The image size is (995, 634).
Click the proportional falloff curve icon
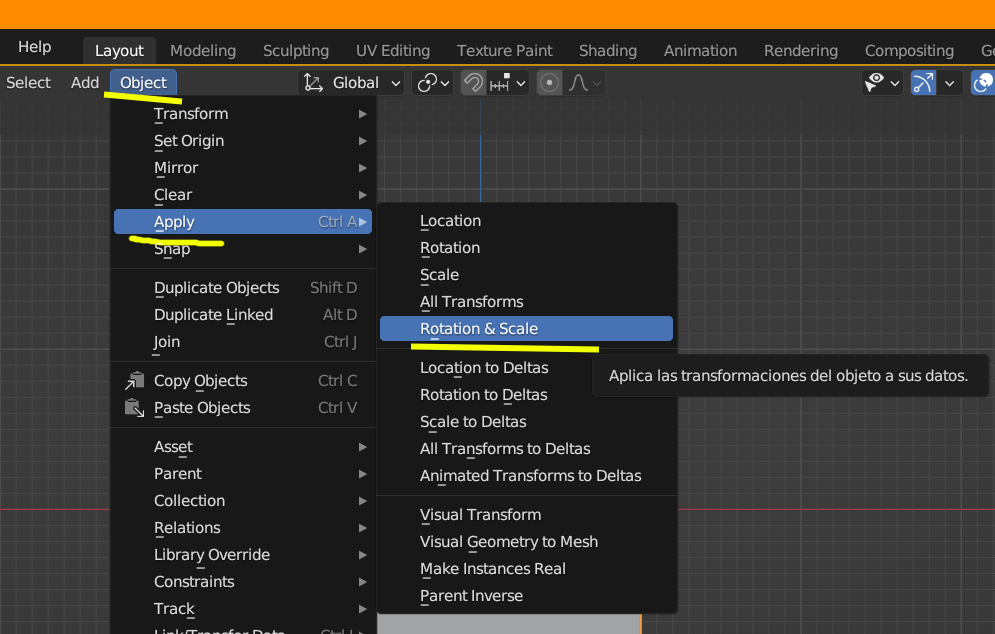[578, 83]
